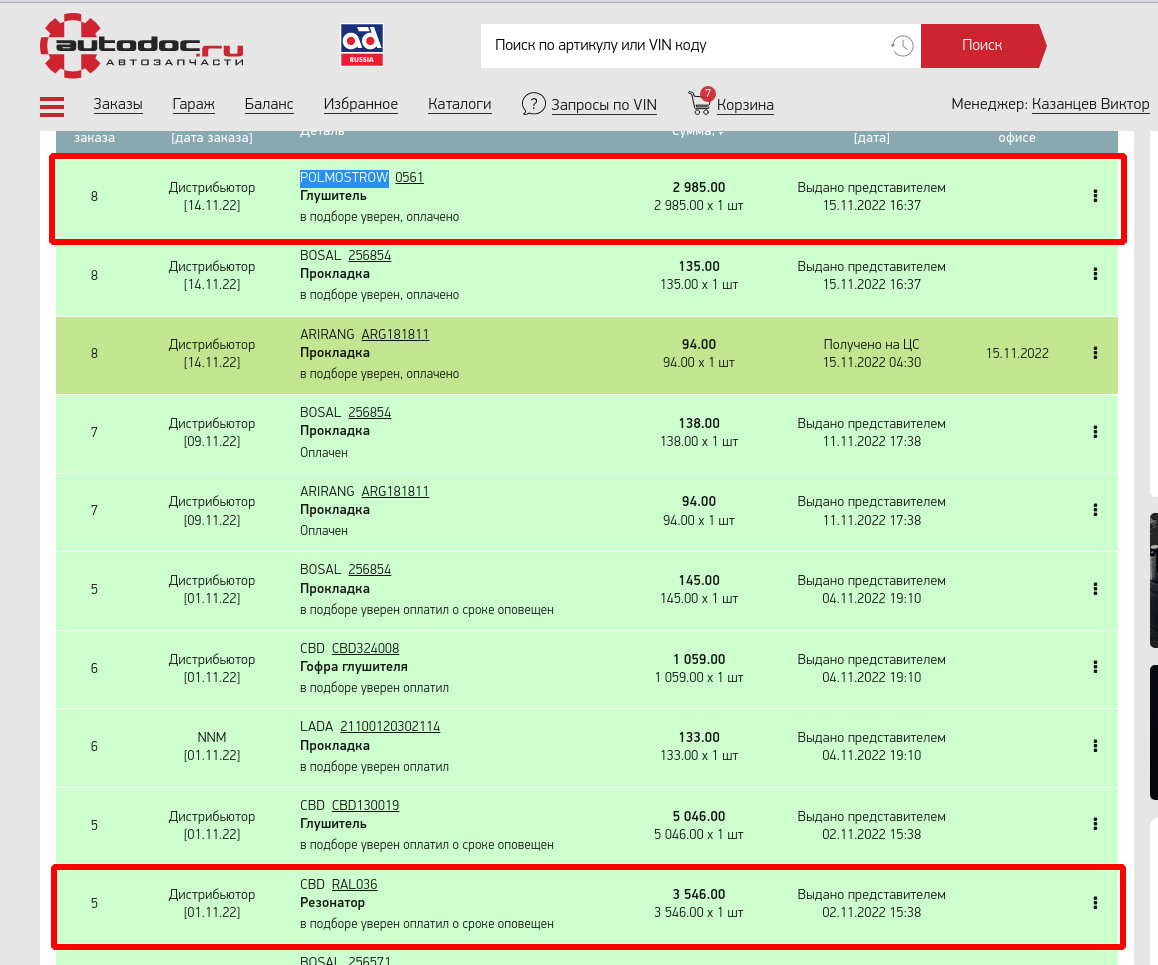The height and width of the screenshot is (965, 1158).
Task: Click Резонатор part name
Action: [x=332, y=903]
